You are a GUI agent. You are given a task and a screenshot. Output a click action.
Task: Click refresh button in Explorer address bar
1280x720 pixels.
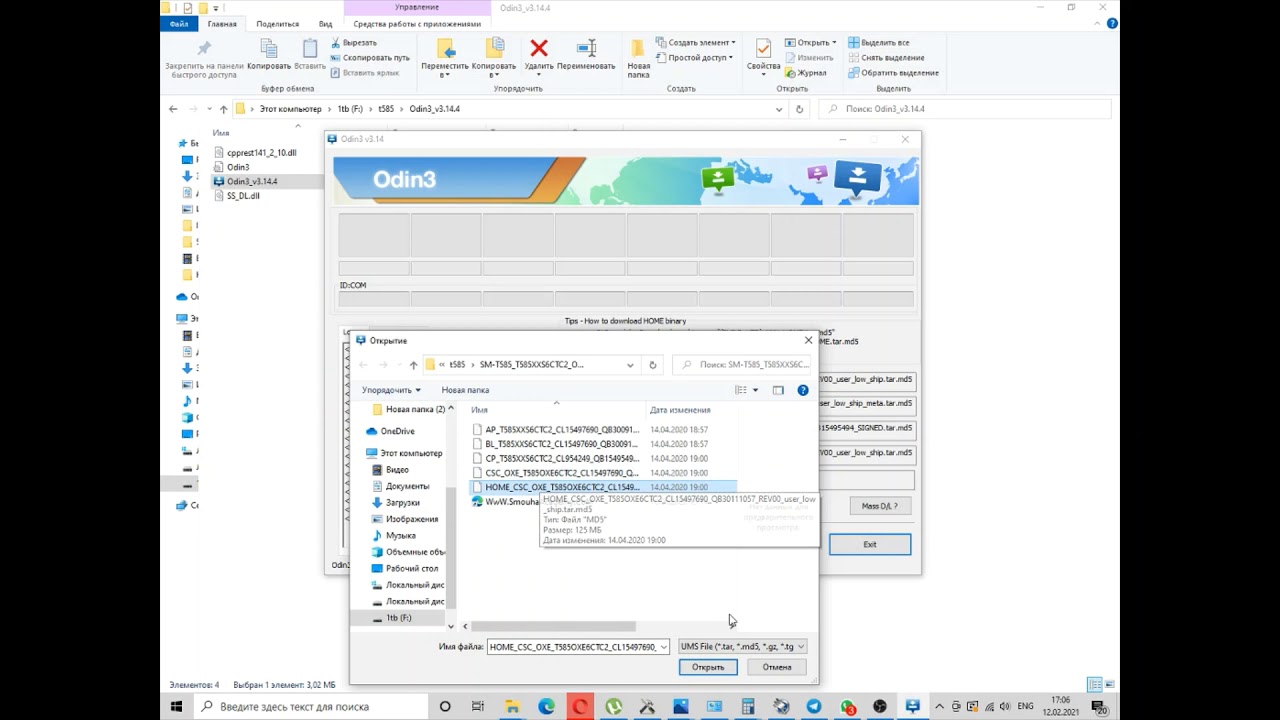798,109
